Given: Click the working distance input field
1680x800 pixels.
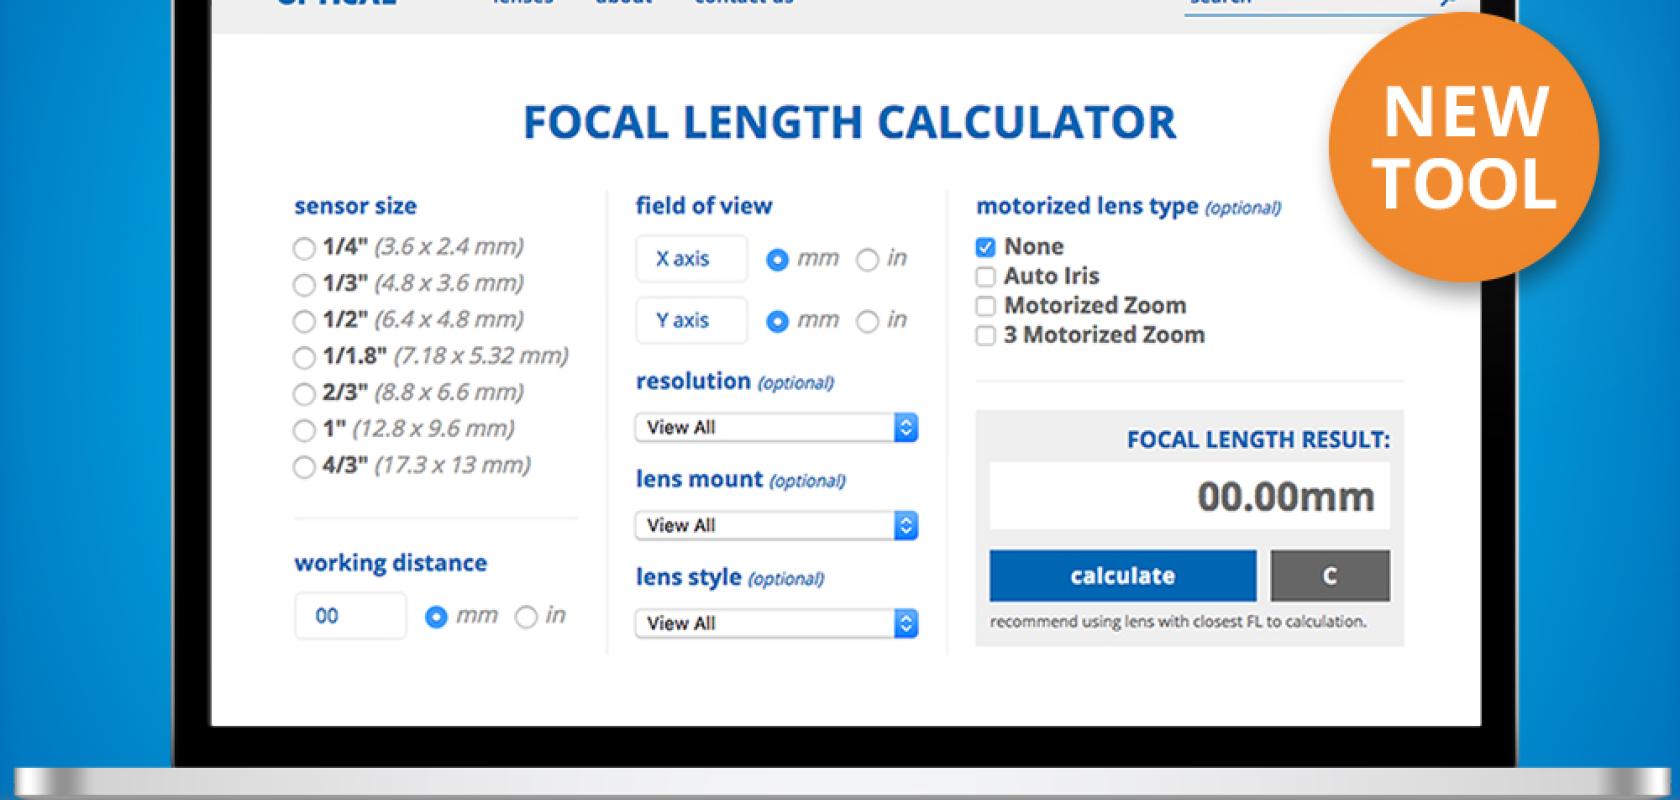Looking at the screenshot, I should [351, 616].
